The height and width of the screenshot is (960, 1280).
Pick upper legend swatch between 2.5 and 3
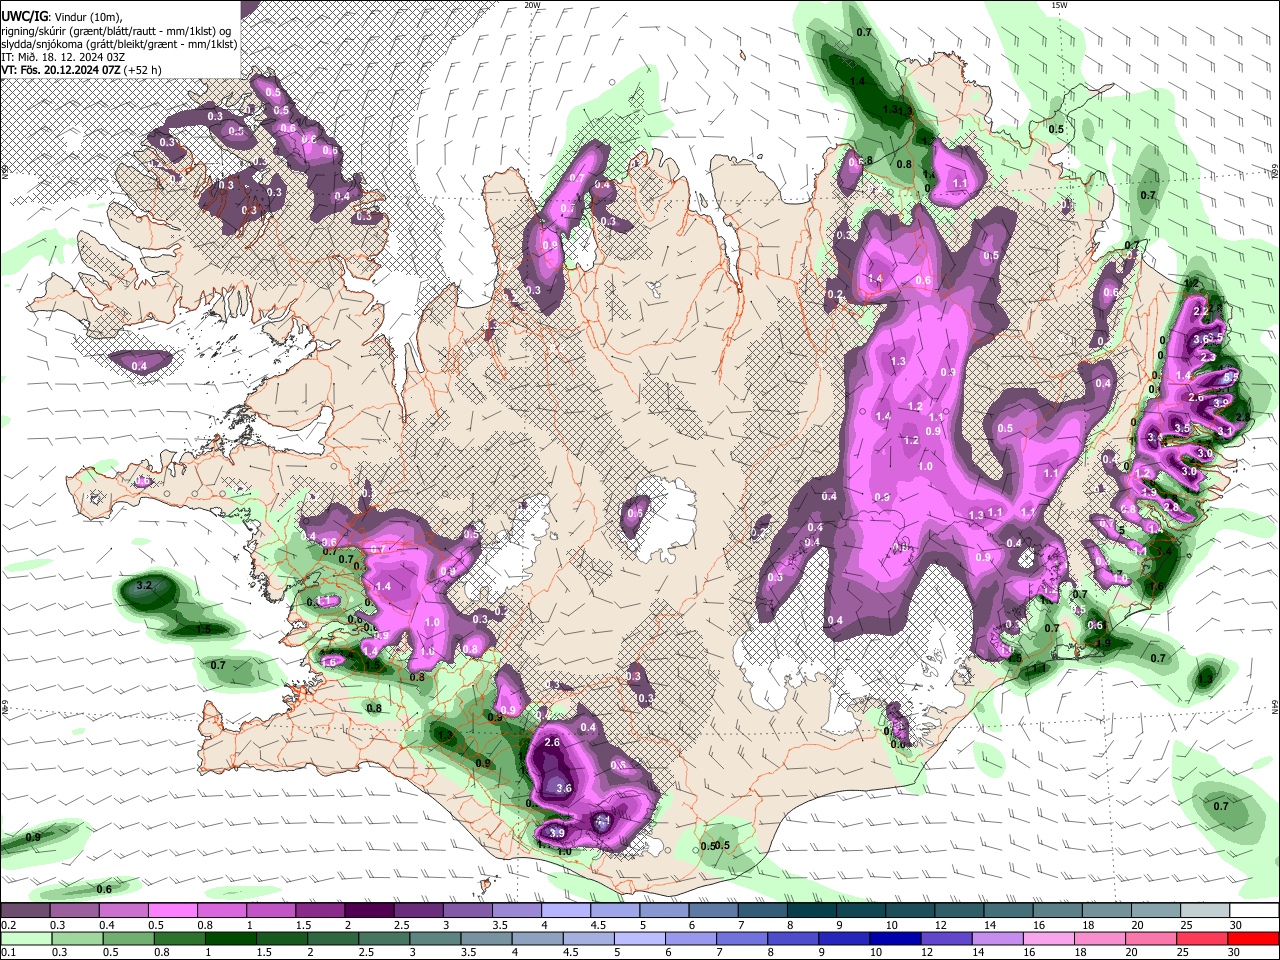coord(418,911)
